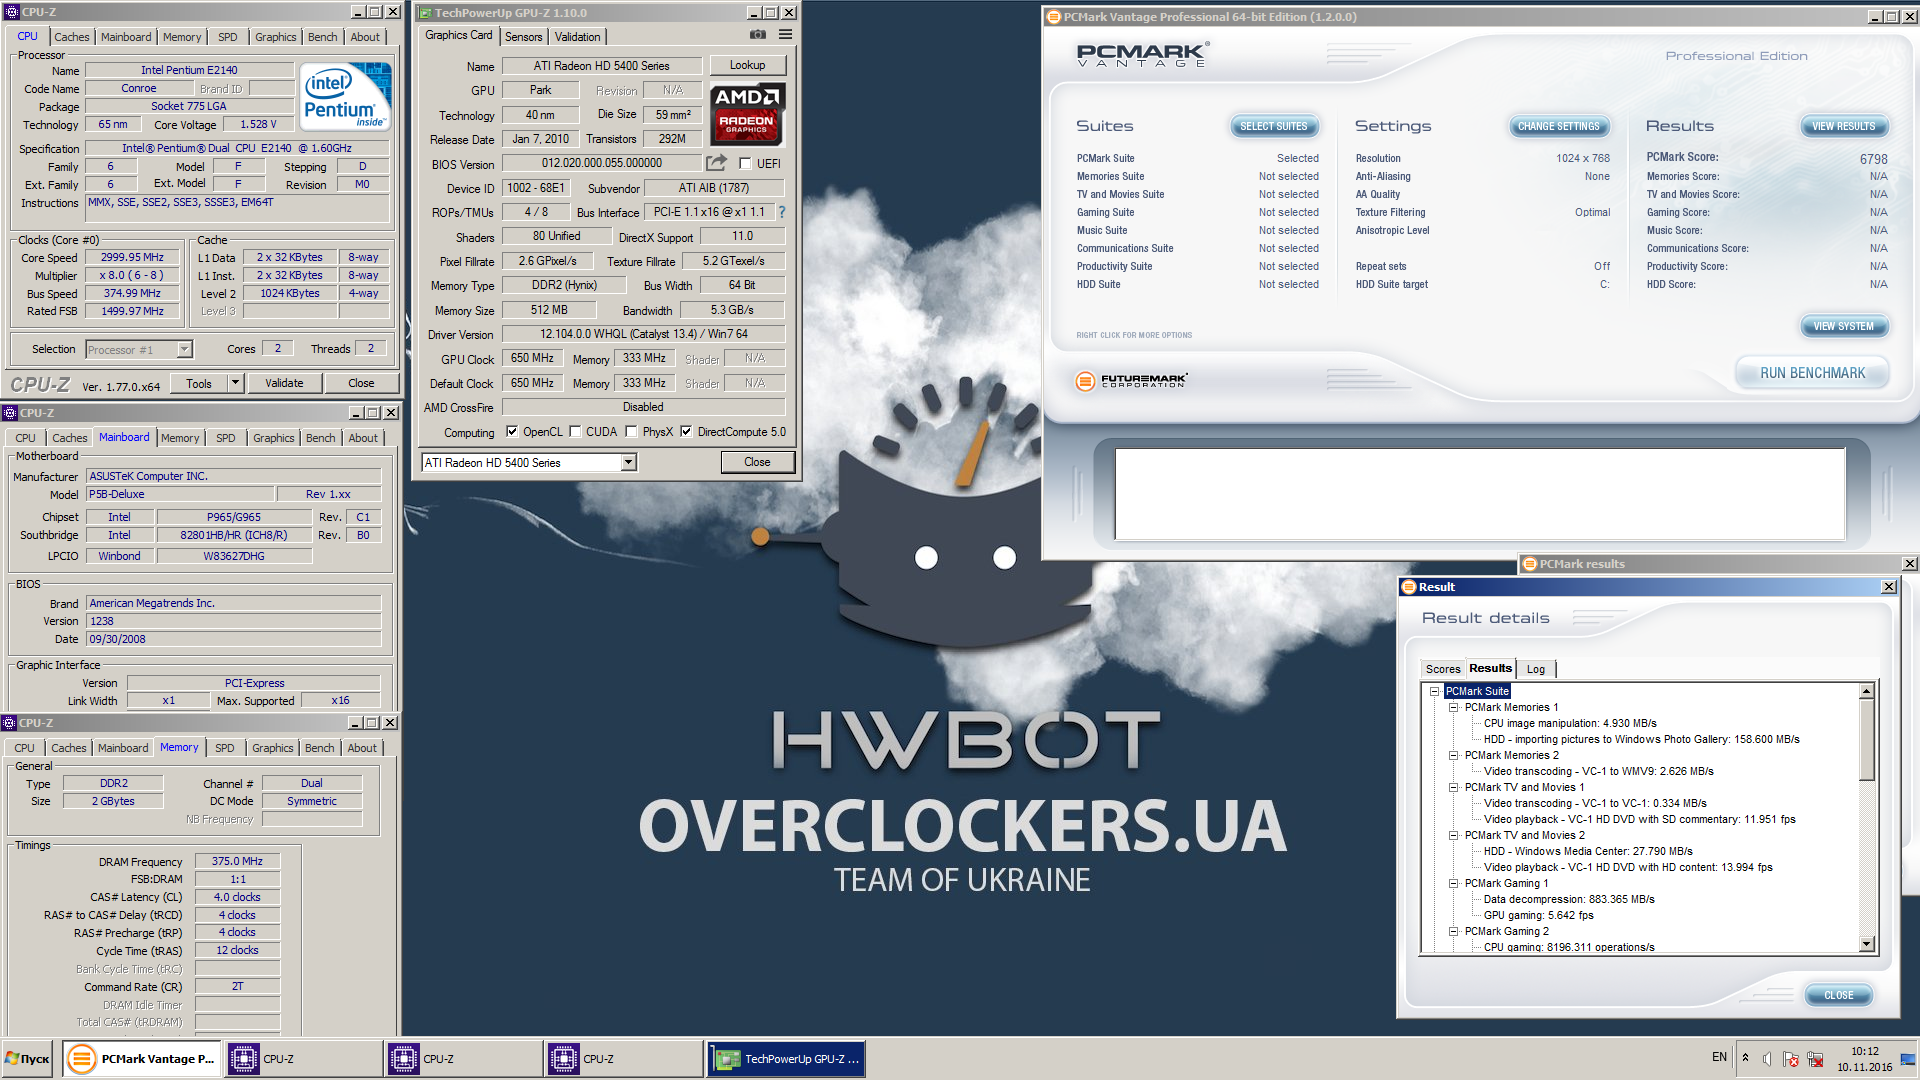The height and width of the screenshot is (1080, 1920).
Task: Click the result tree scrollbar up arrow
Action: click(x=1866, y=691)
